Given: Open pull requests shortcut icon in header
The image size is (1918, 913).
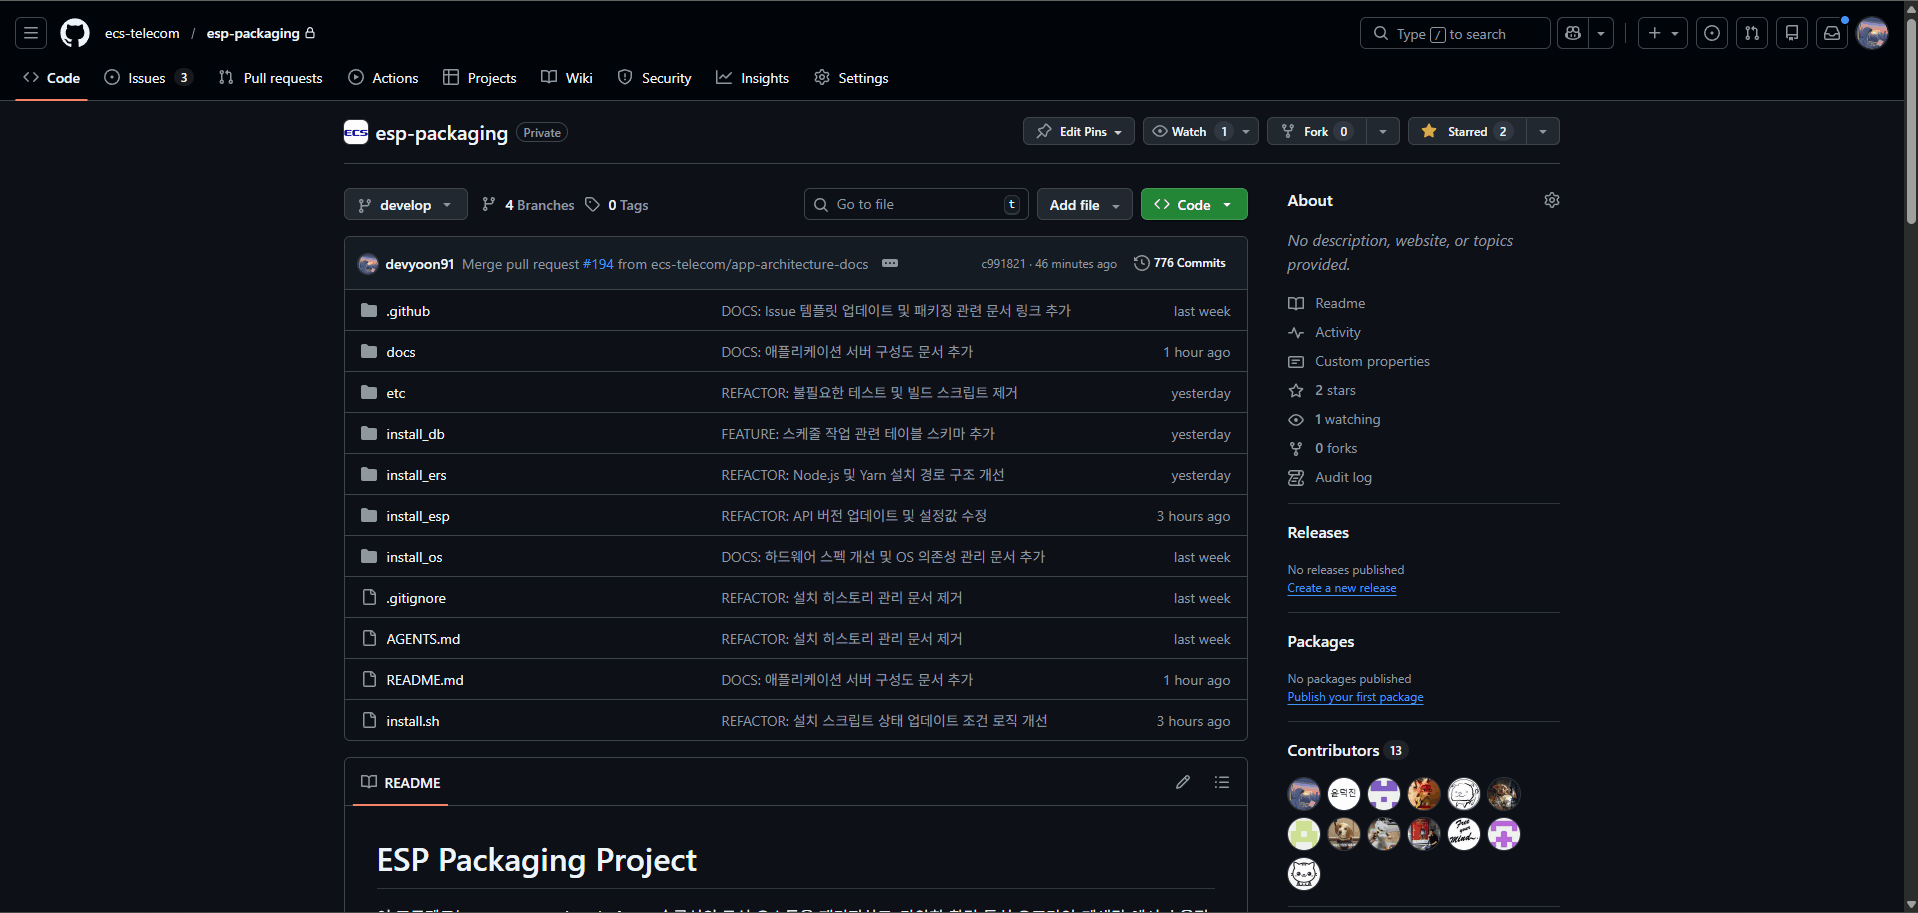Looking at the screenshot, I should point(1752,33).
